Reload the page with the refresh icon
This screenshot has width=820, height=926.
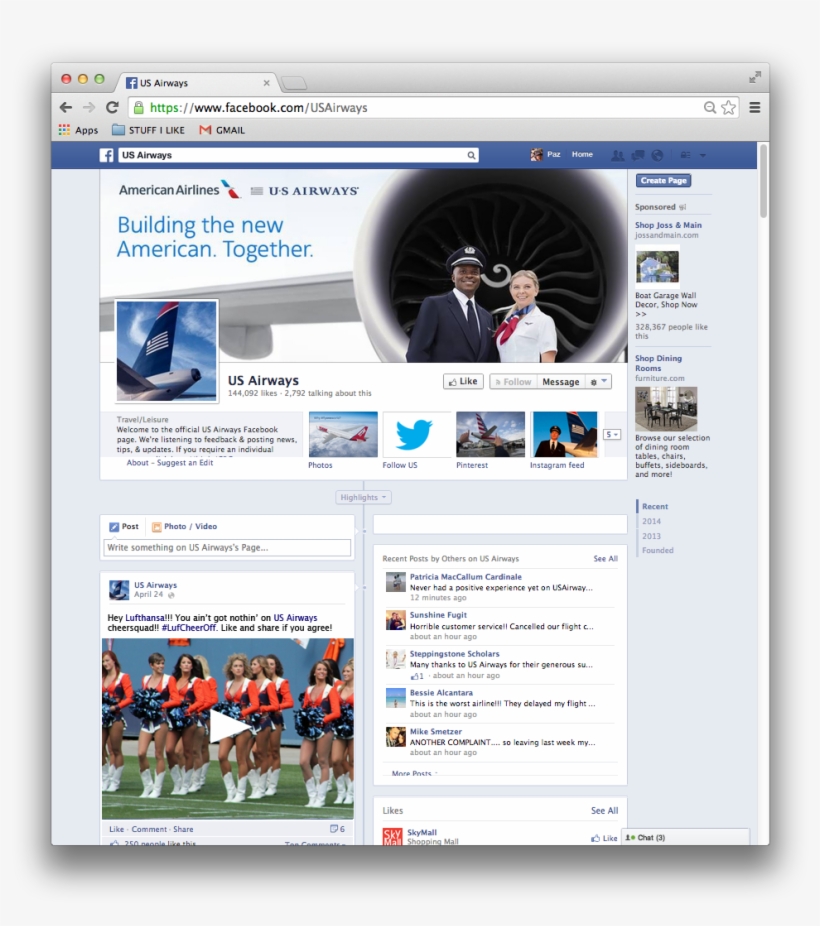pyautogui.click(x=111, y=107)
